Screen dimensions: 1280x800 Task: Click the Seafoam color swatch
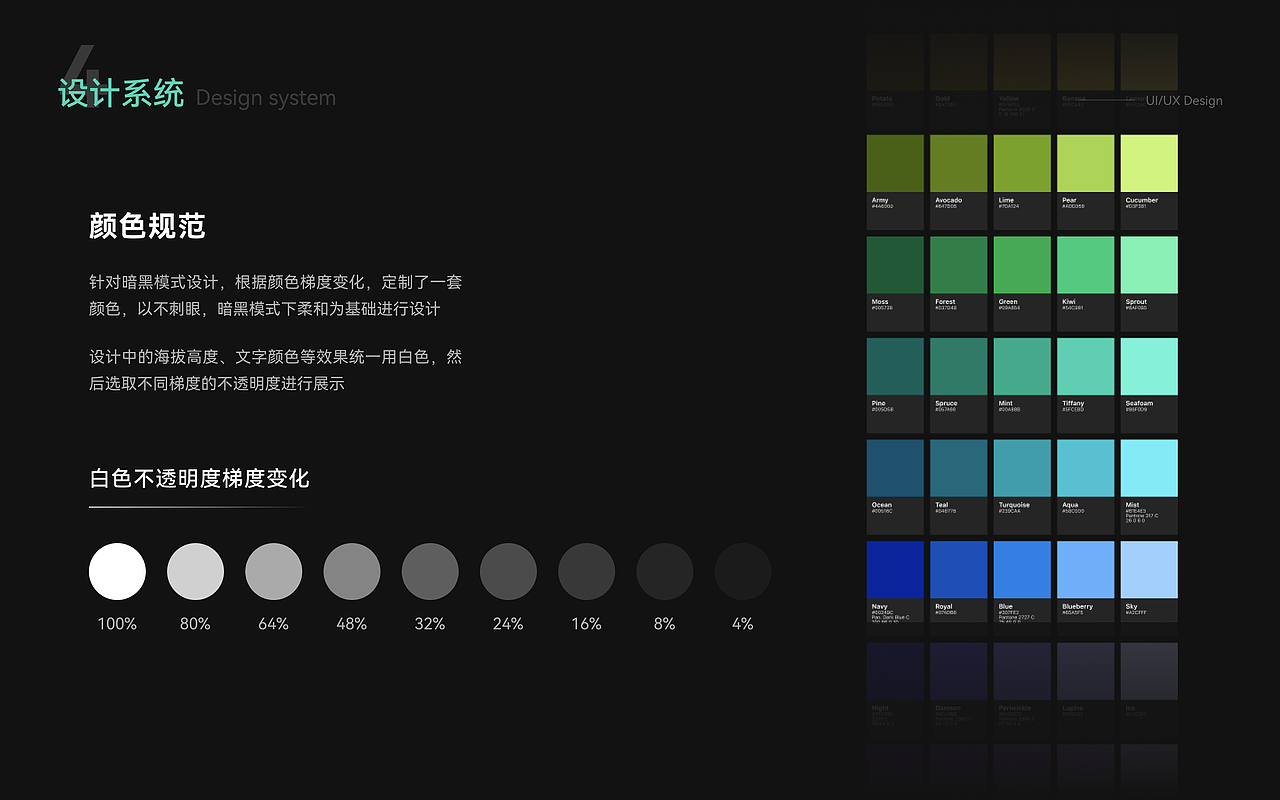1149,366
